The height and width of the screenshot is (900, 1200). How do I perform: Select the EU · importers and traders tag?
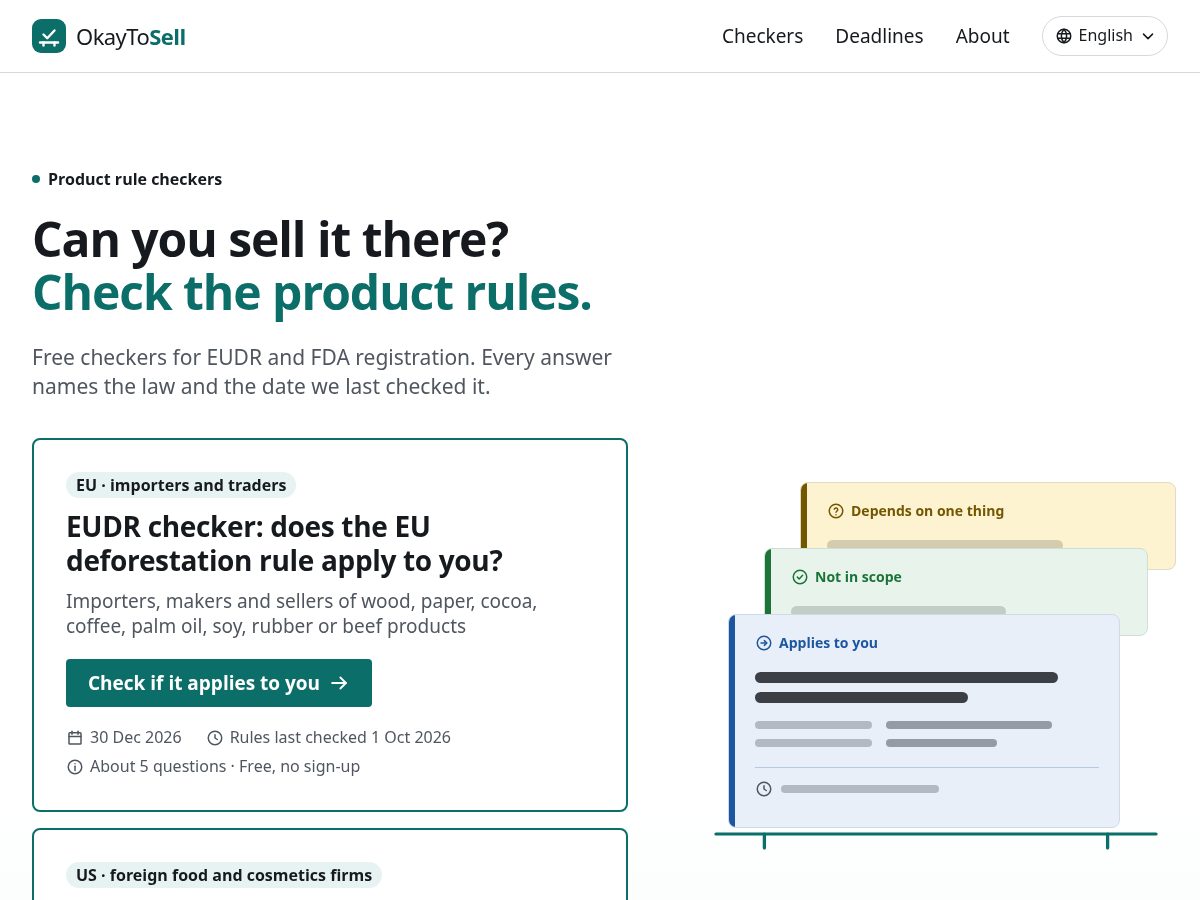coord(181,485)
